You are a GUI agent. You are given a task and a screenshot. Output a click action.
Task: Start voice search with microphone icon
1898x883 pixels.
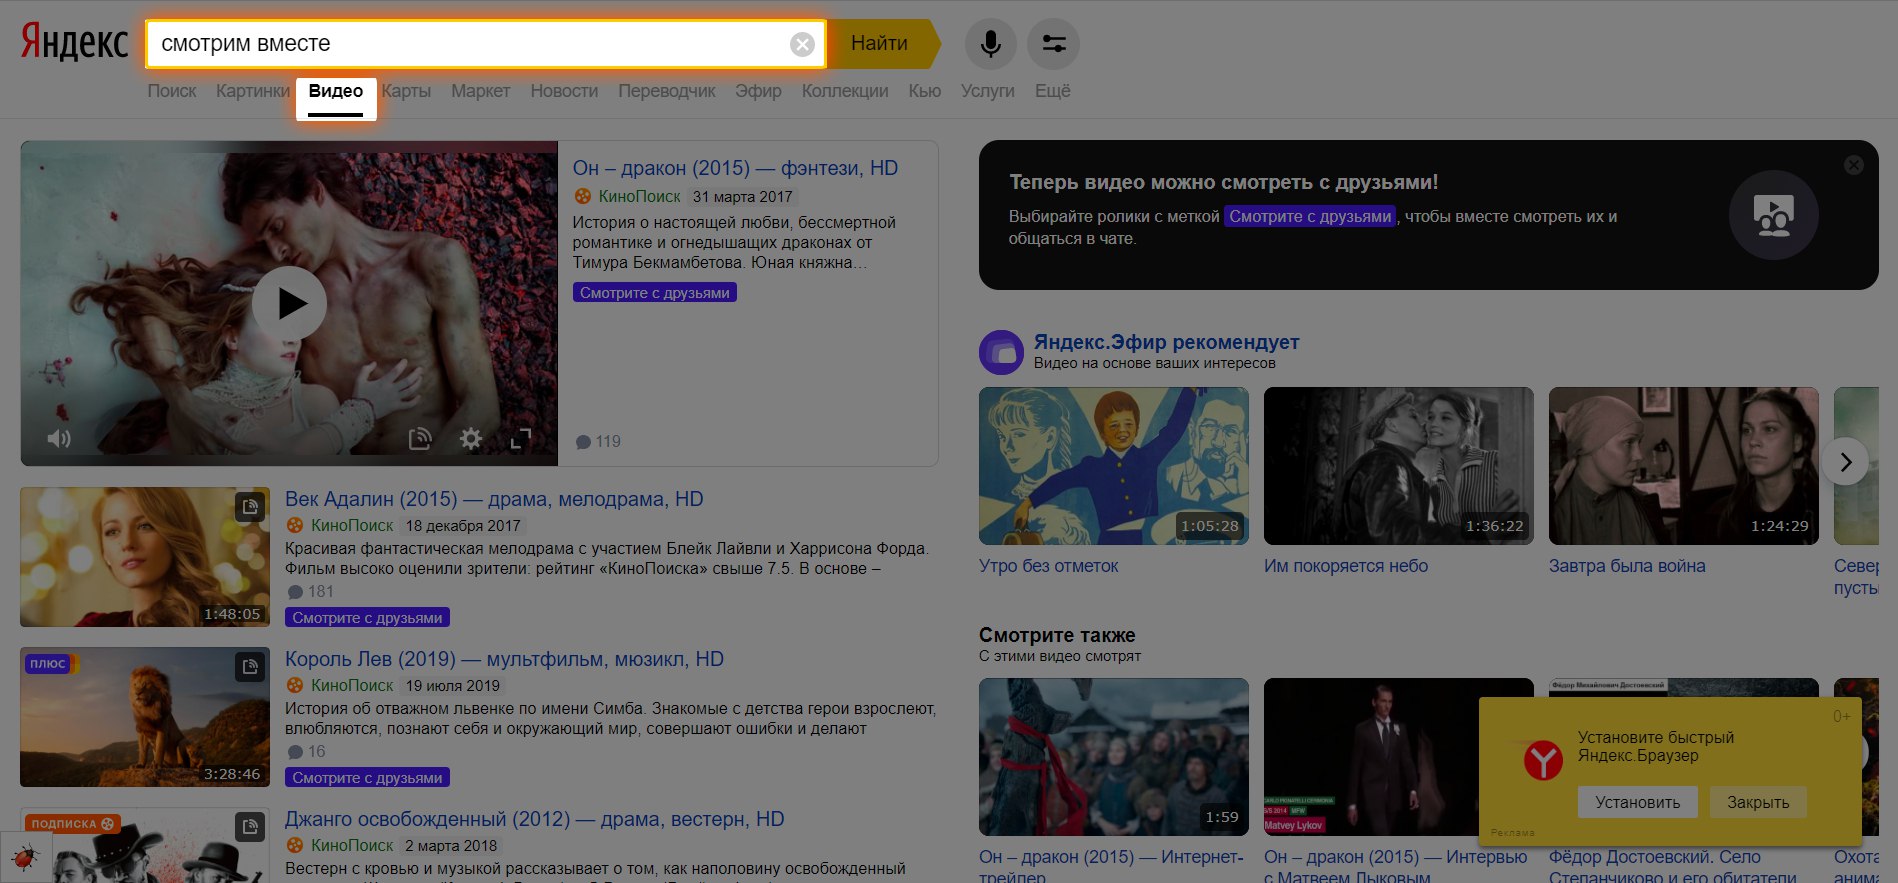[990, 44]
